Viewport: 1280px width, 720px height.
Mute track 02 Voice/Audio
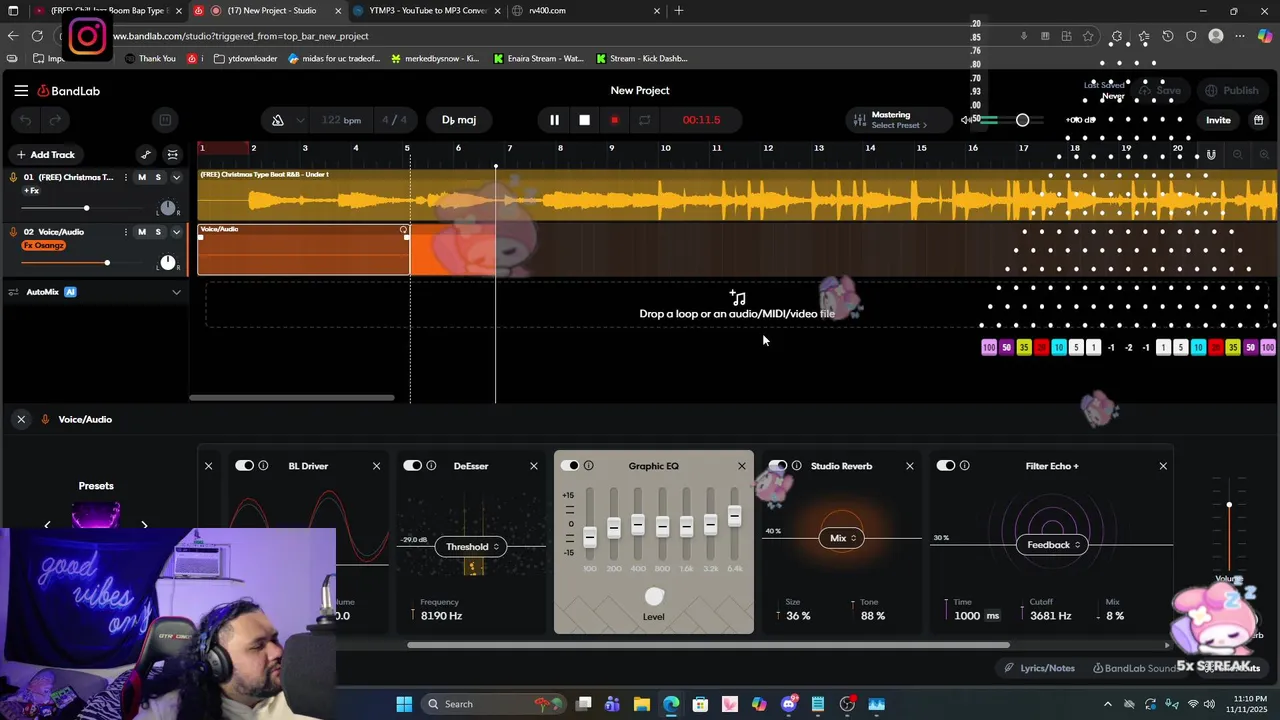[x=141, y=232]
